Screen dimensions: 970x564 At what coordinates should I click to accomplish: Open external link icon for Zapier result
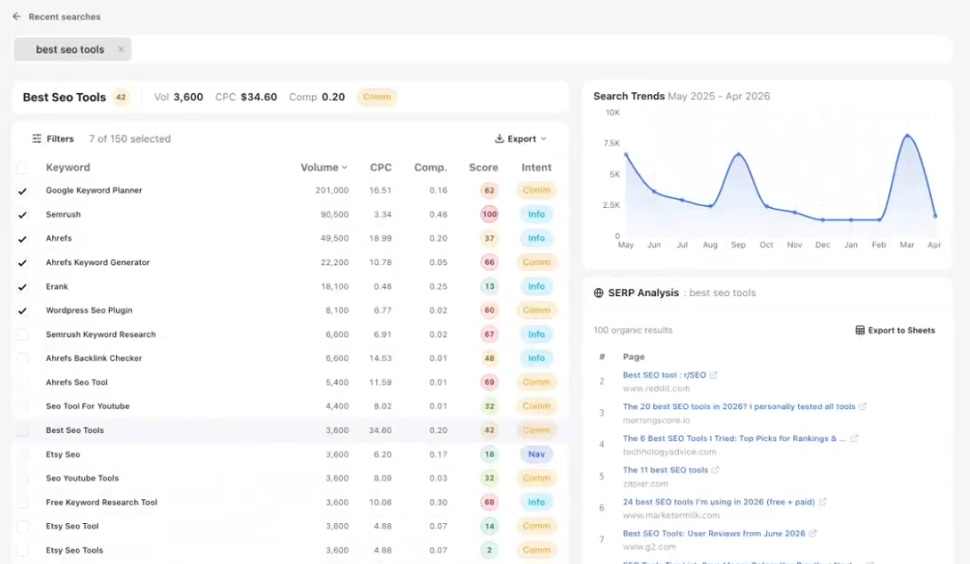[x=715, y=470]
